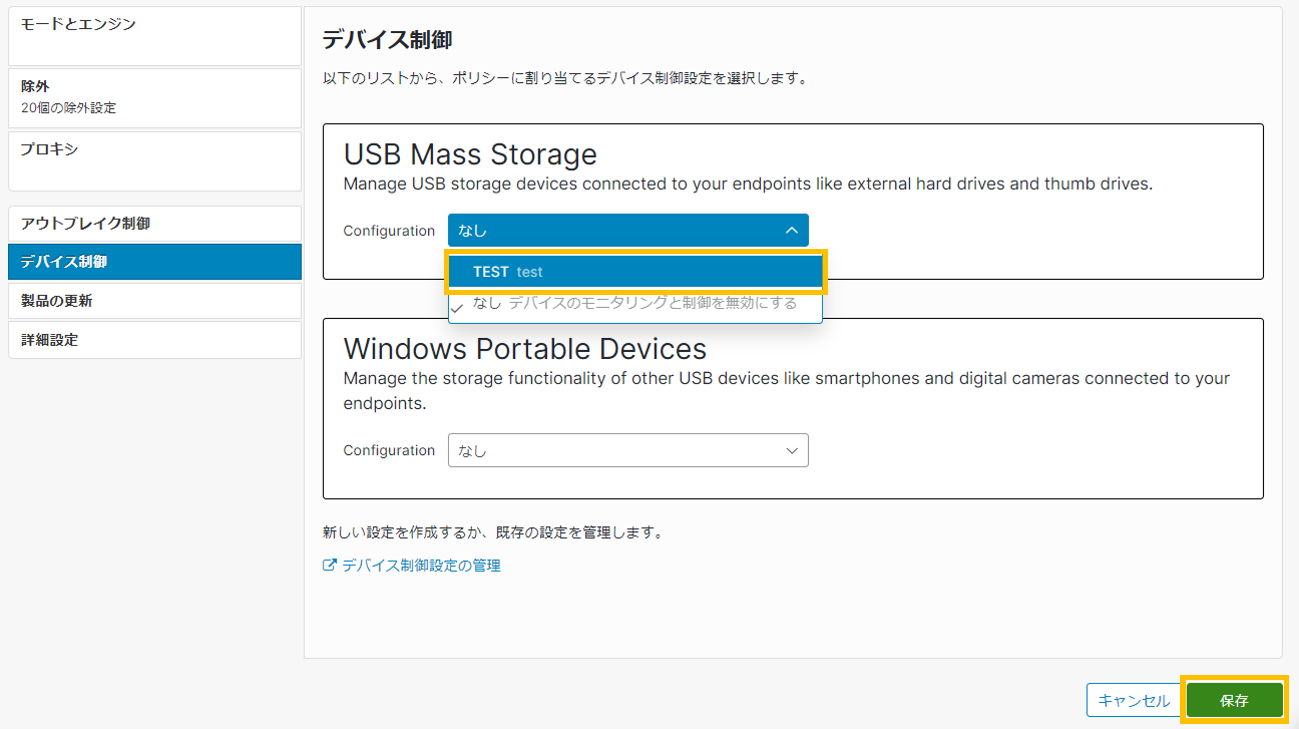Open the 除外 section in sidebar
1299x729 pixels.
[x=154, y=98]
